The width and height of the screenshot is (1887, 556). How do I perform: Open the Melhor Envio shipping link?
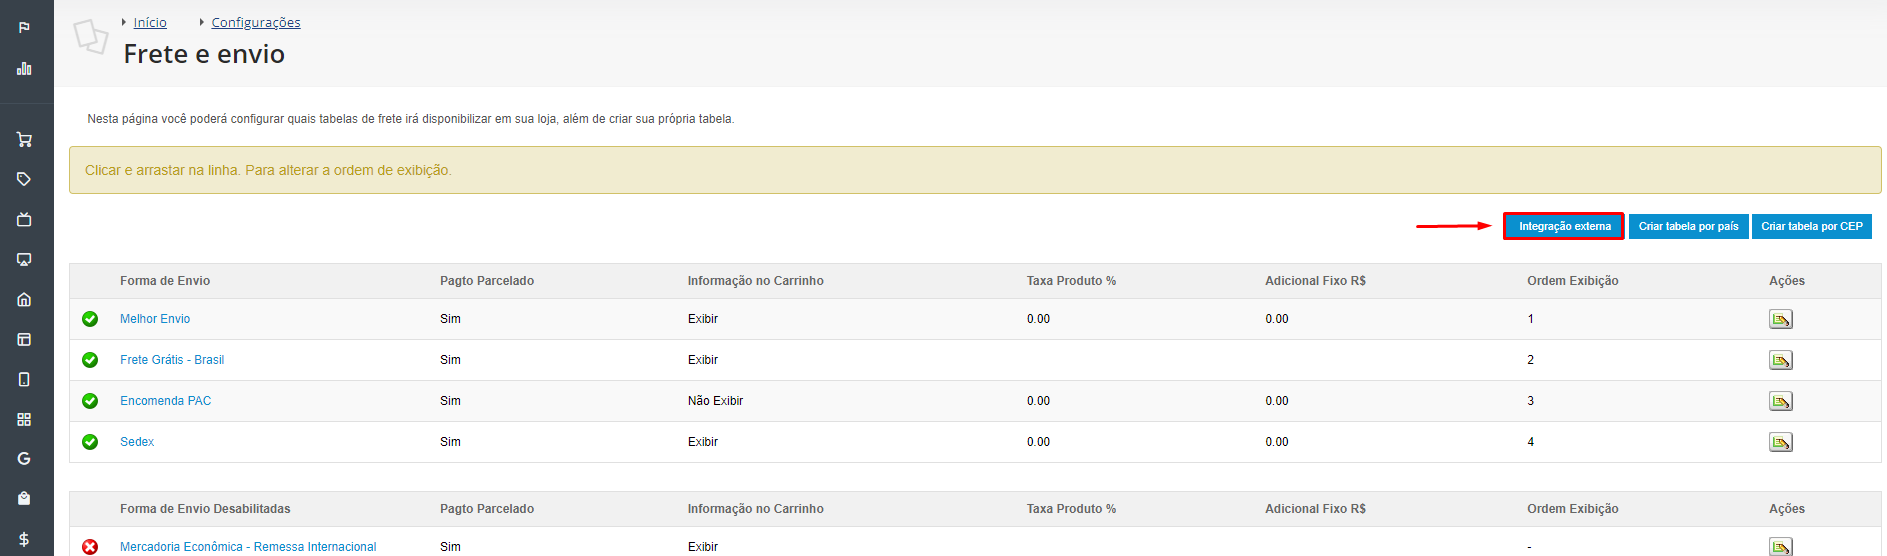(155, 319)
